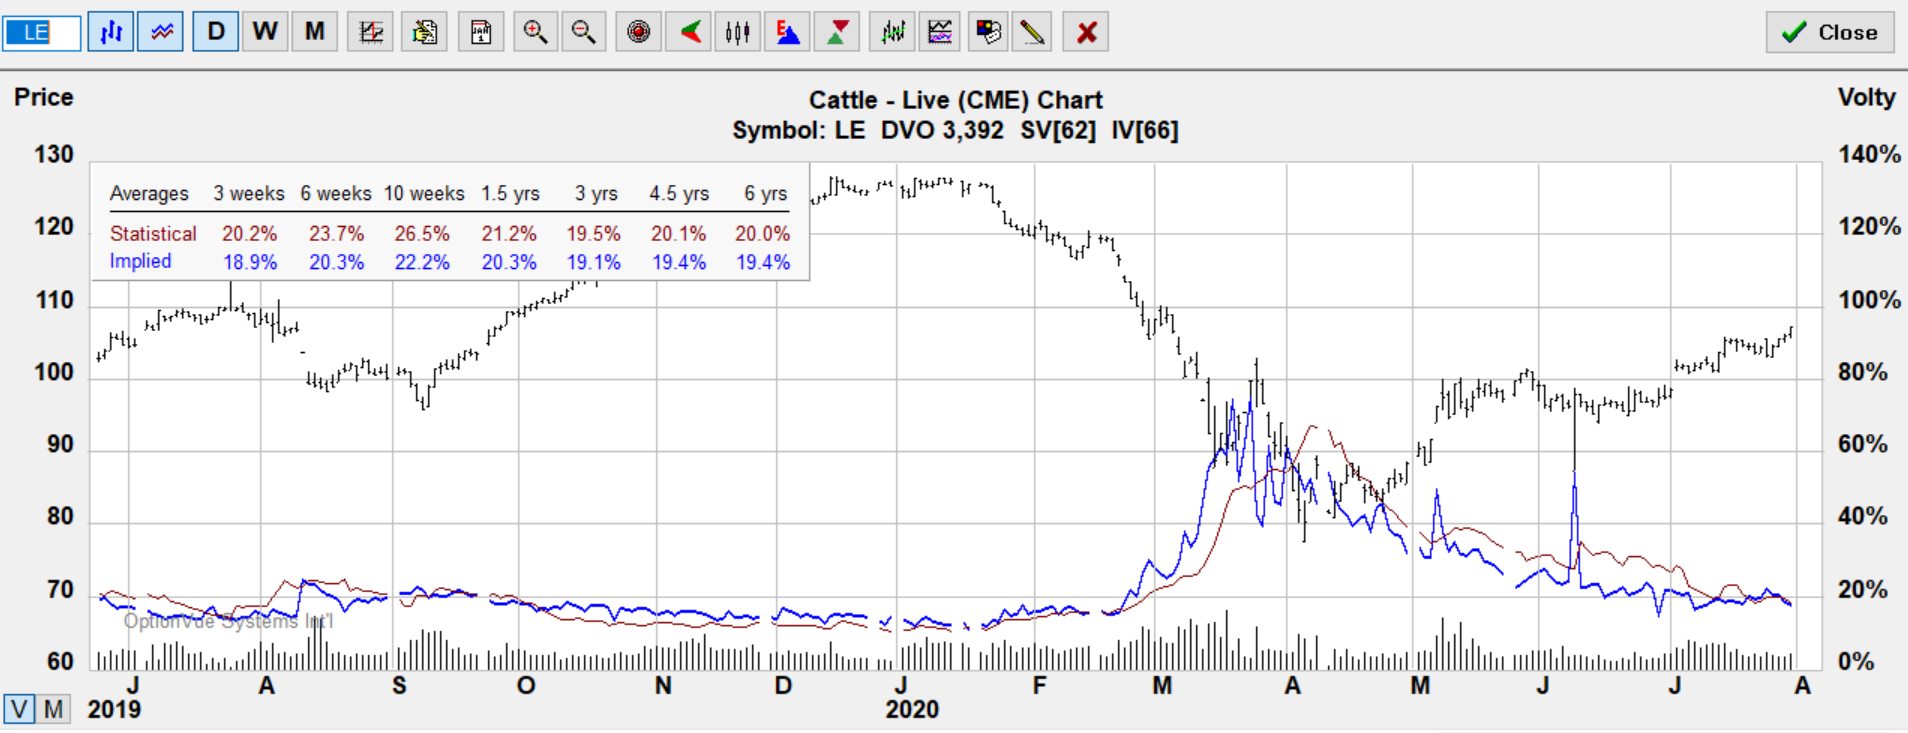Switch to the W weekly interval
1908x733 pixels.
point(265,32)
